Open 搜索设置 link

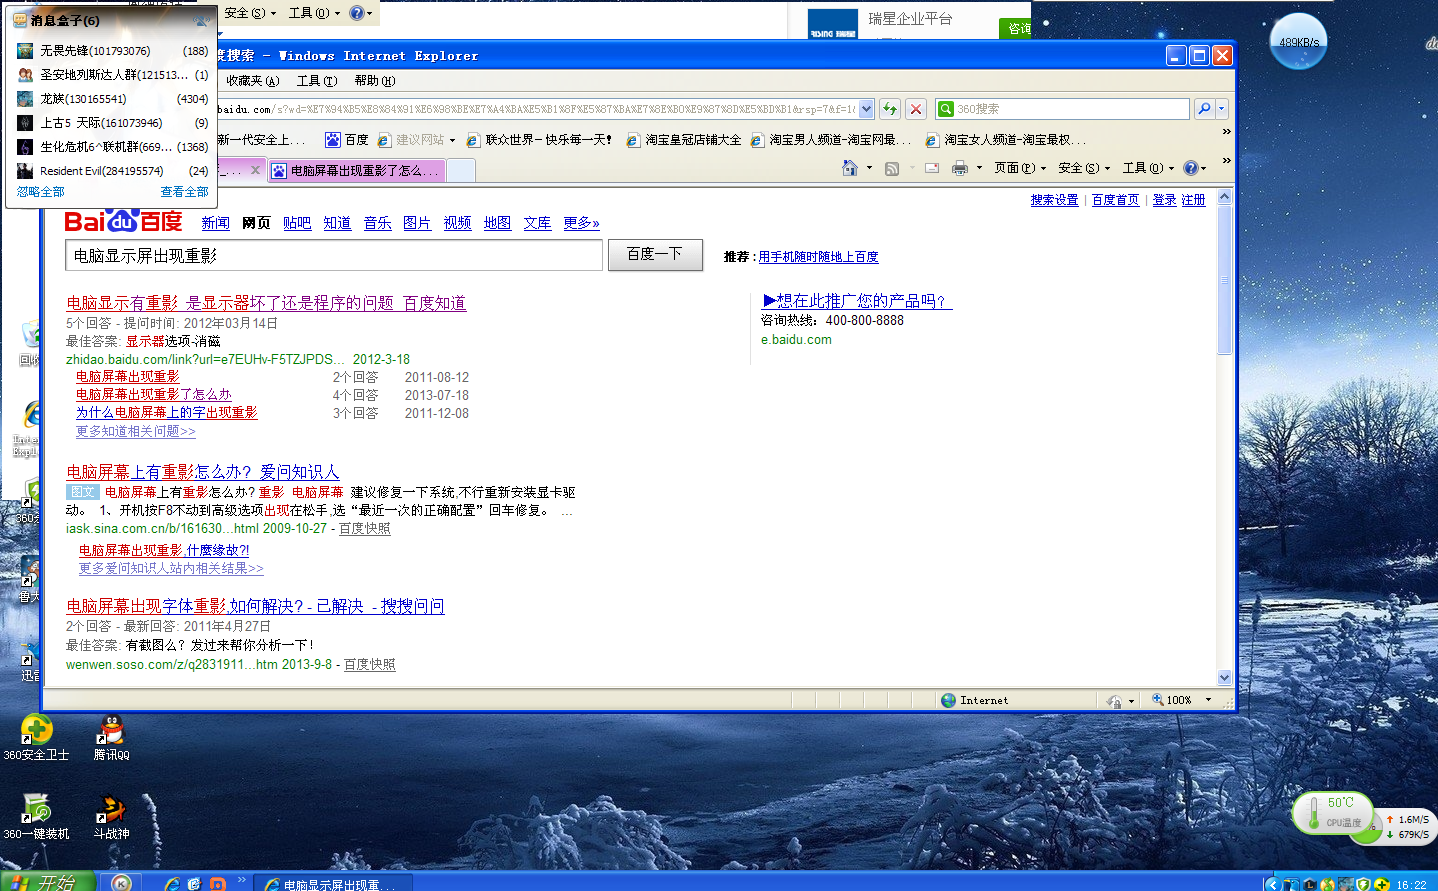(1054, 200)
